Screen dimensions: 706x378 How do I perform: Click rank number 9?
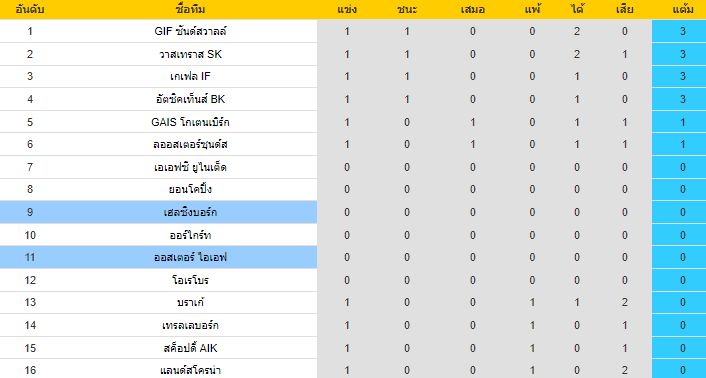30,212
